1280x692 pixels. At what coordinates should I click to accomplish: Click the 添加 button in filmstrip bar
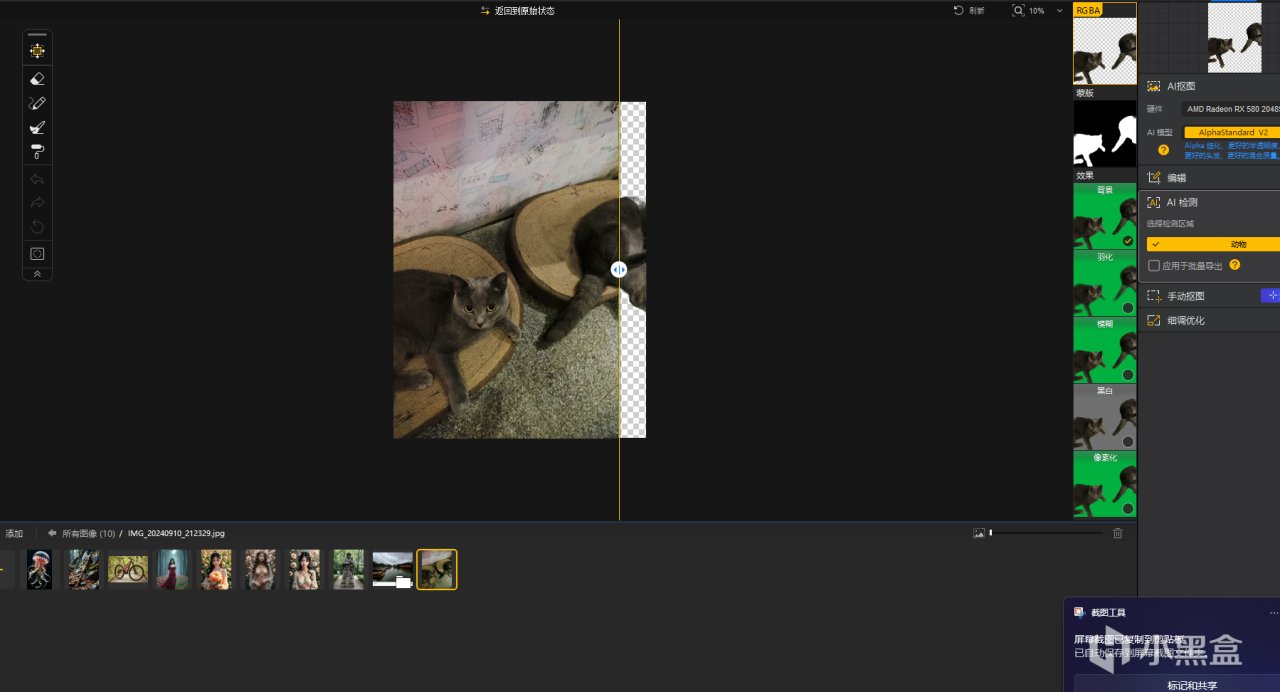coord(14,533)
